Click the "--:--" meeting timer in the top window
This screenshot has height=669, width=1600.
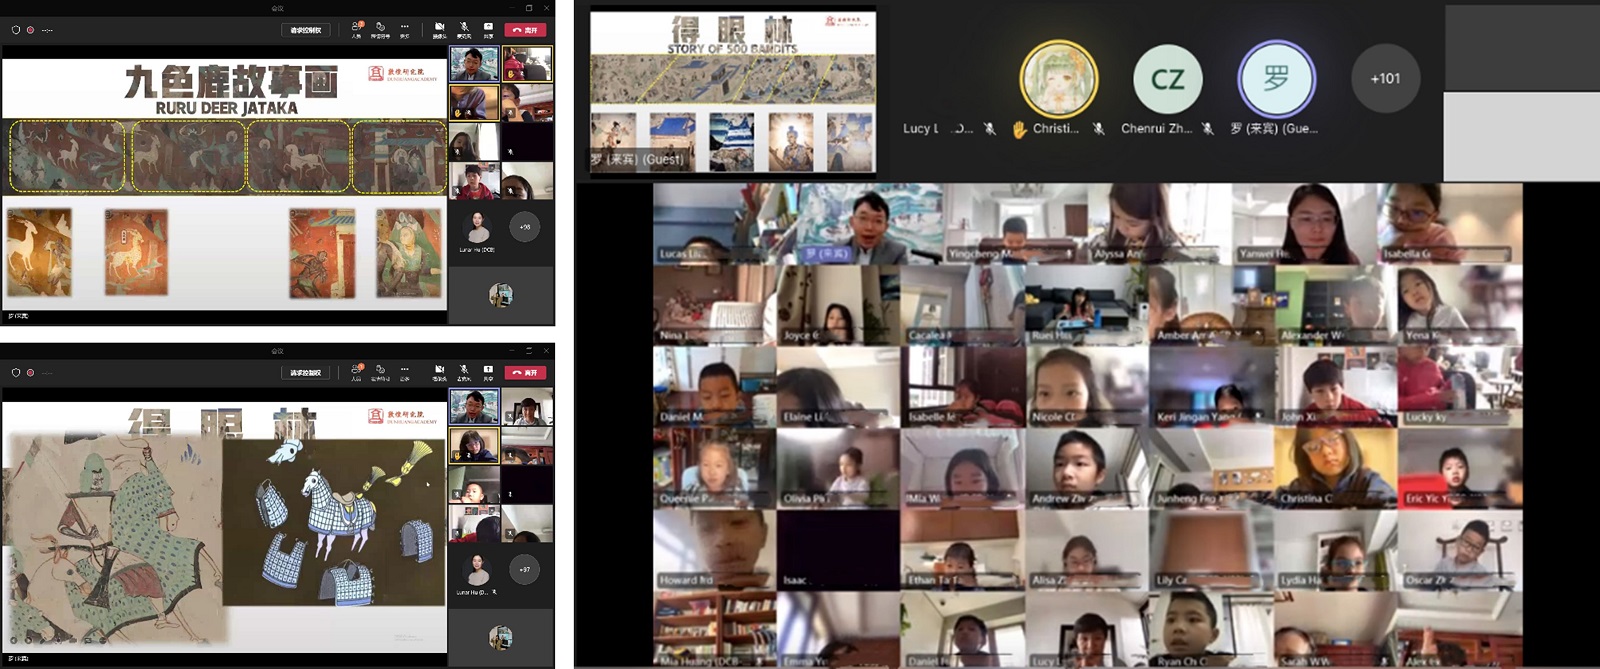(x=47, y=30)
